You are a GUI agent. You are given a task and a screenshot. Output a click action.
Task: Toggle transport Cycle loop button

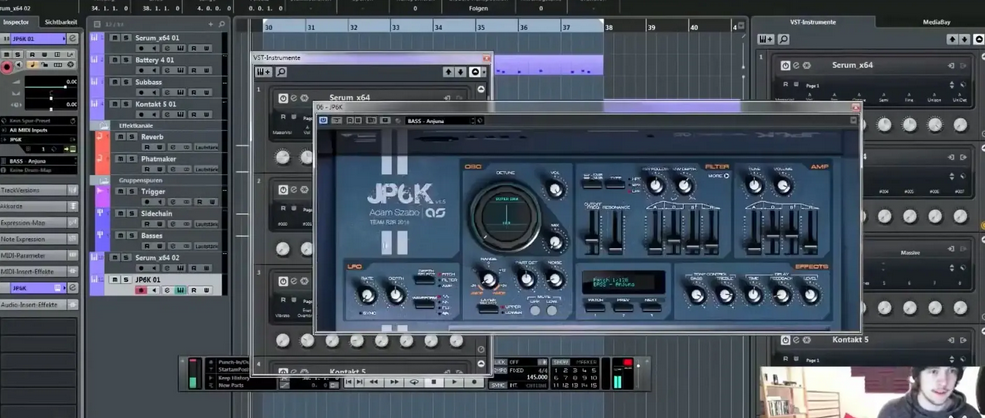[x=414, y=382]
